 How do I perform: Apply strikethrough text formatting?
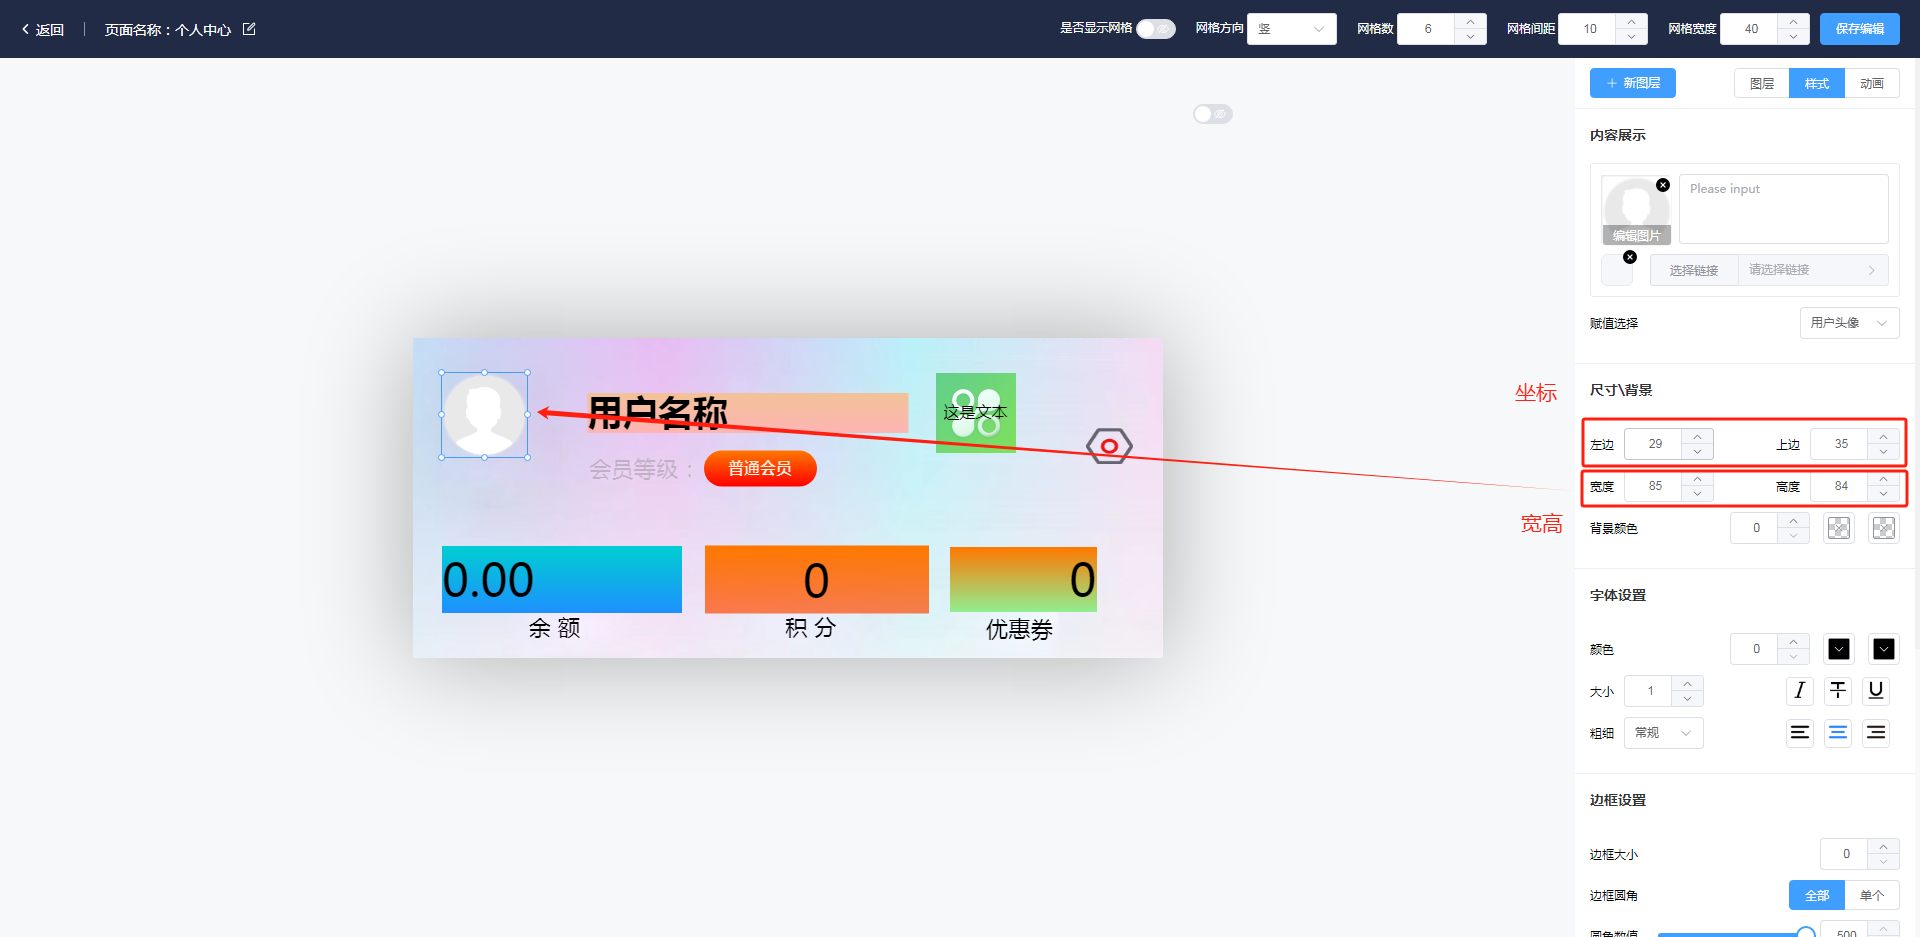pos(1838,691)
